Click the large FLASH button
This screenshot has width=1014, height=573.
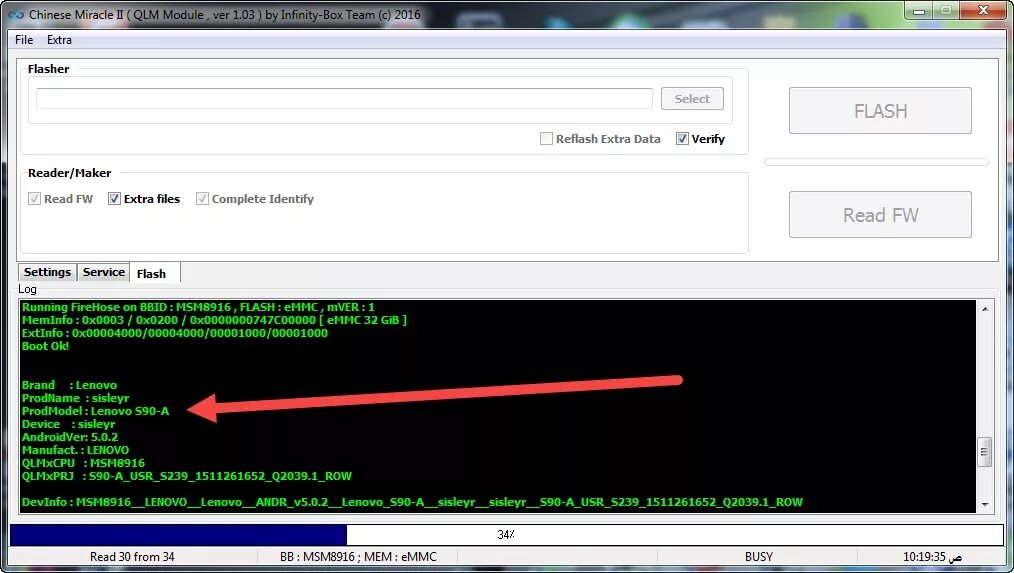(x=880, y=111)
